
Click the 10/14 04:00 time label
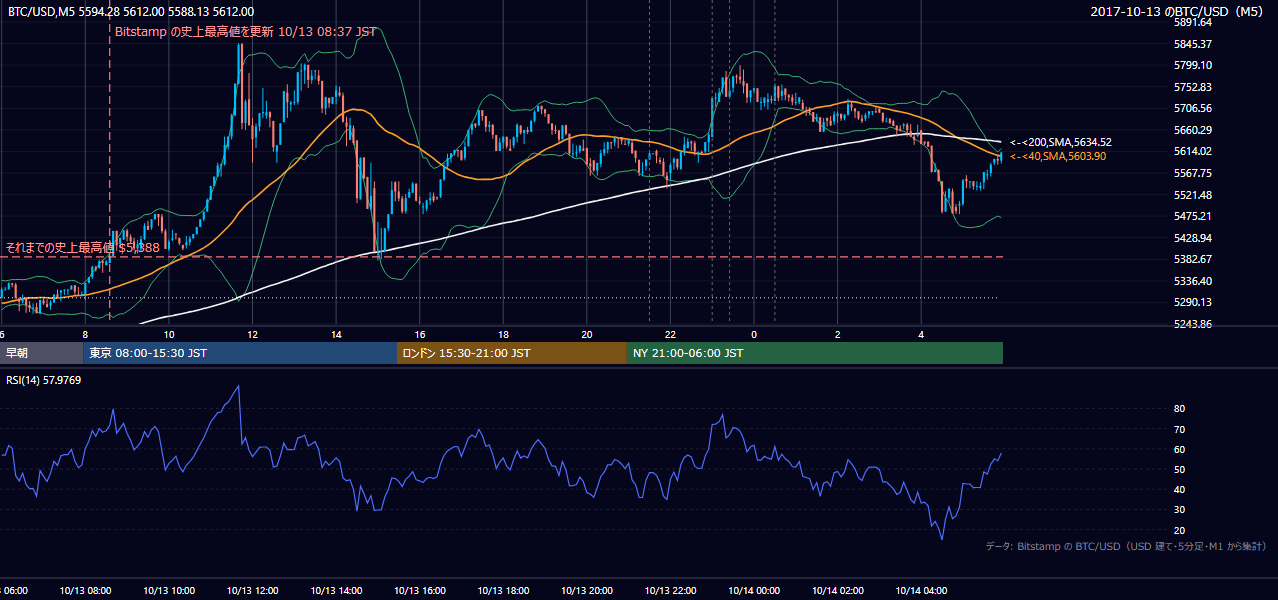click(x=921, y=591)
